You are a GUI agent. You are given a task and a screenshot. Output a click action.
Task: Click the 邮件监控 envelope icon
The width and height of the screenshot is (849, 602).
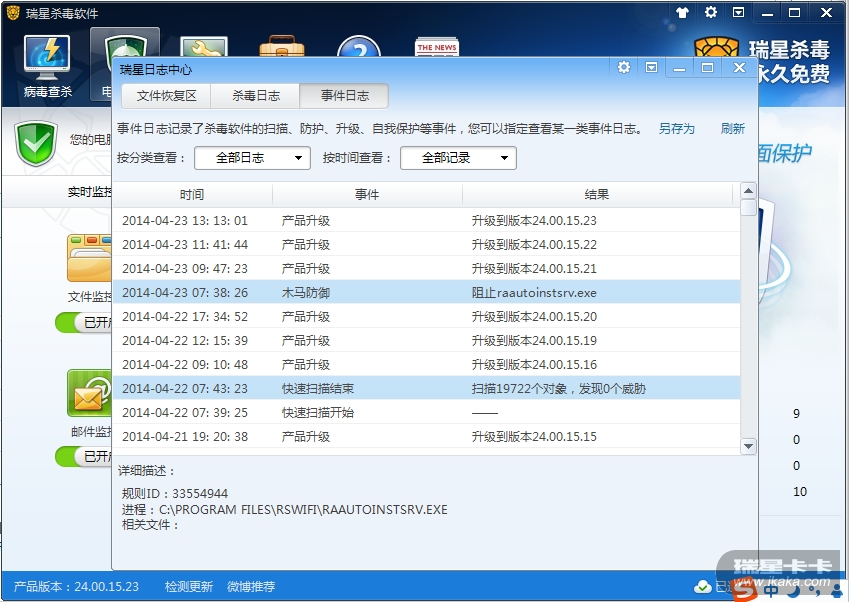pyautogui.click(x=89, y=392)
